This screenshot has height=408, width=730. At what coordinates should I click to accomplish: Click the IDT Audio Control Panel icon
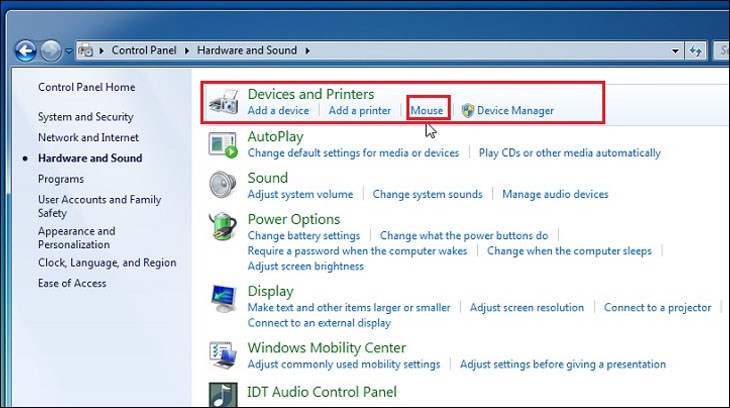[x=223, y=394]
